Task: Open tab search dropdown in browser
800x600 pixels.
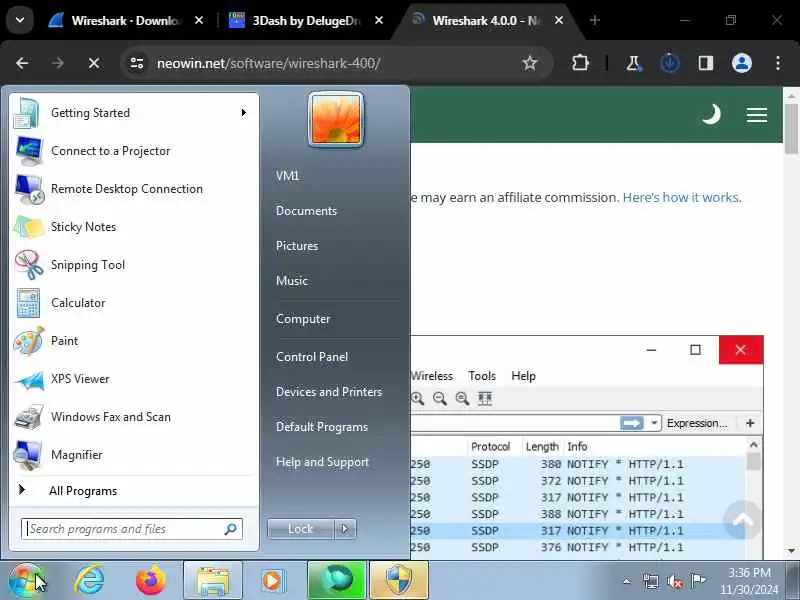Action: pos(20,20)
